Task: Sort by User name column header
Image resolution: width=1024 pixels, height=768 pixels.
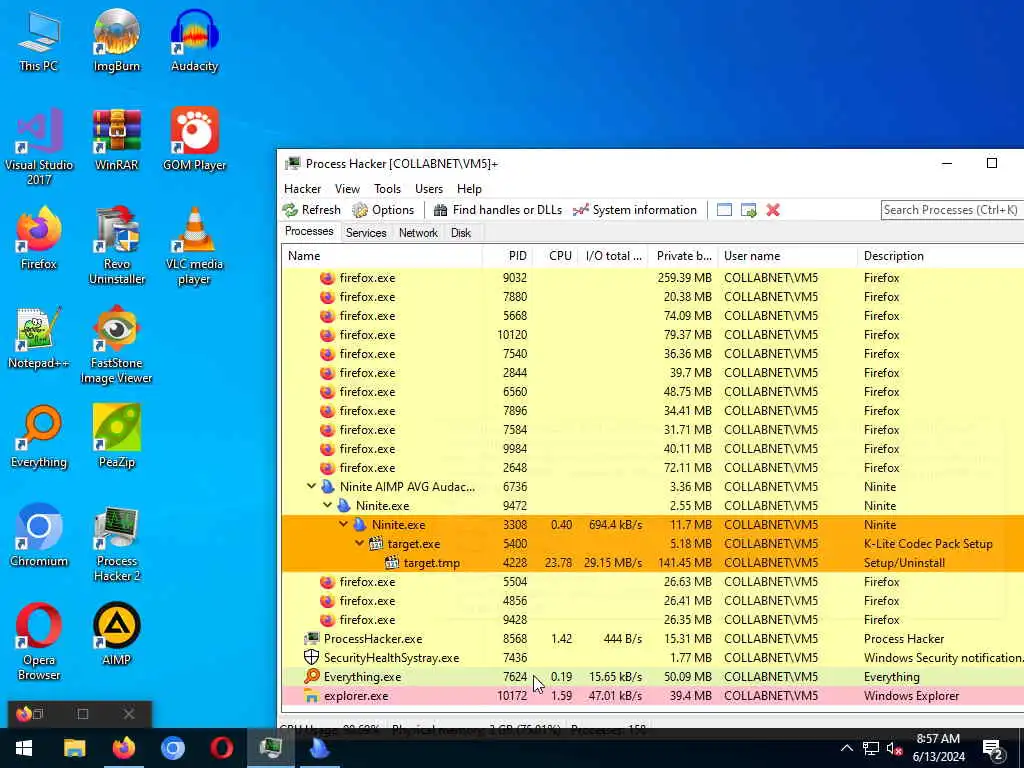Action: click(x=788, y=256)
